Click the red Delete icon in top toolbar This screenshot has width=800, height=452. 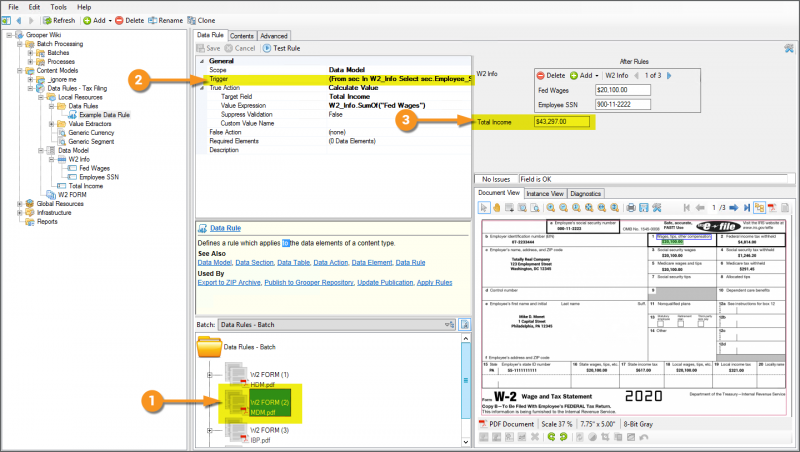pos(120,19)
